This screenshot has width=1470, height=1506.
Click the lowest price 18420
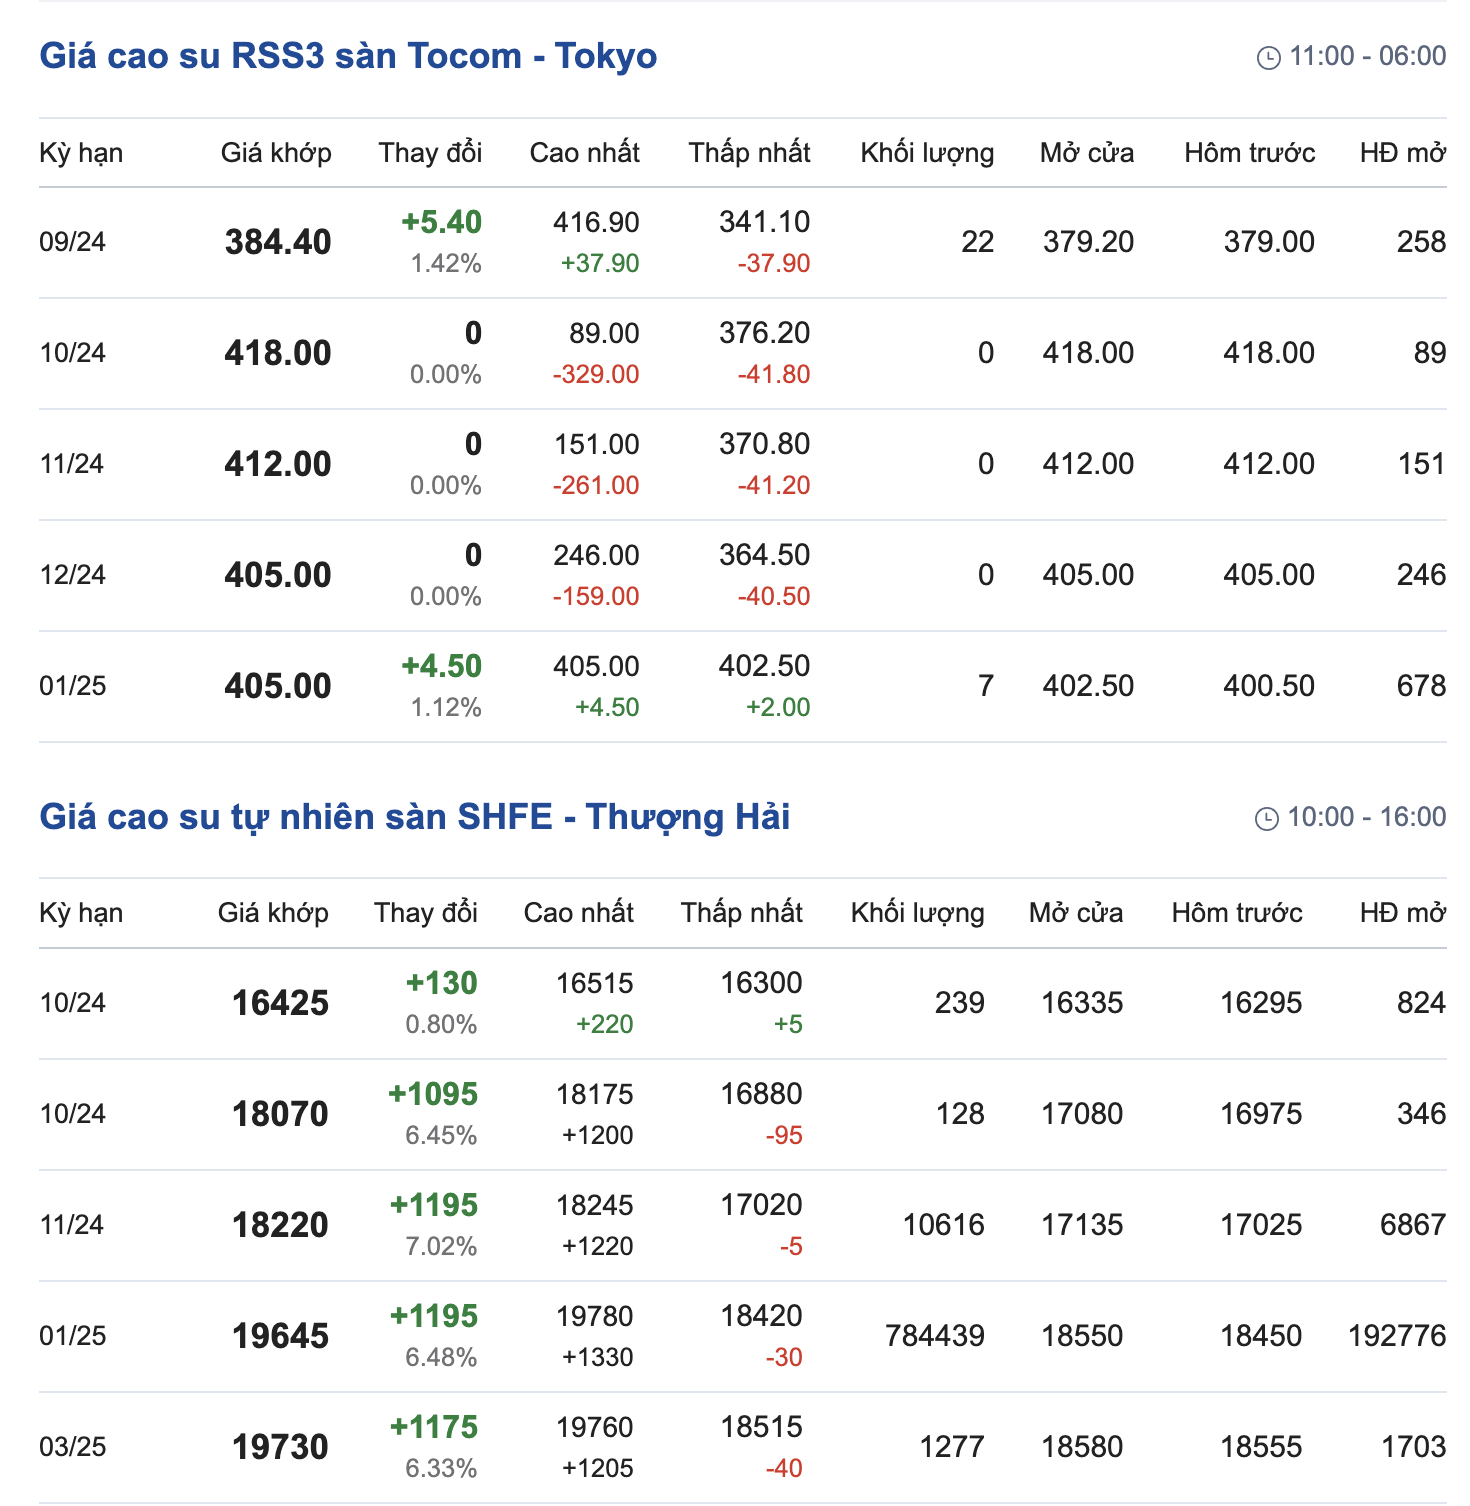coord(761,1316)
